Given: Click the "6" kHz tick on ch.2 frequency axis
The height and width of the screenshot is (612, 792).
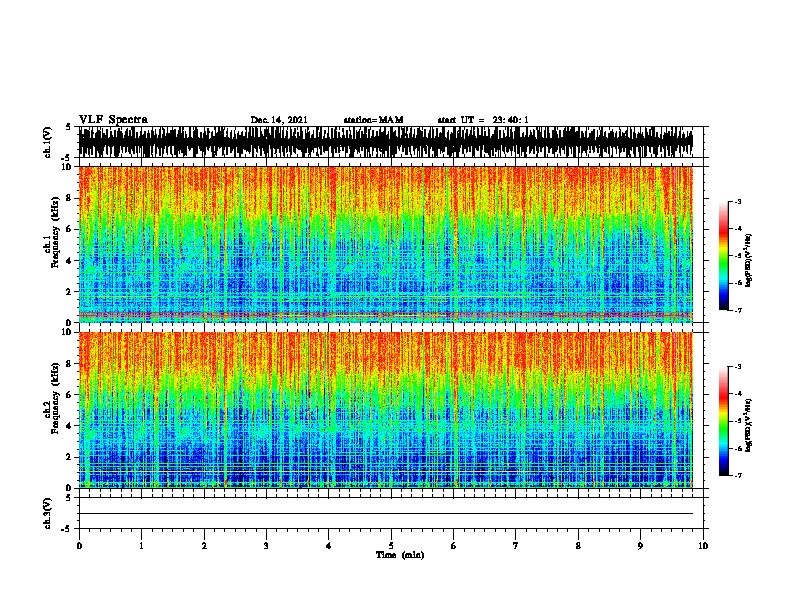Looking at the screenshot, I should [70, 395].
